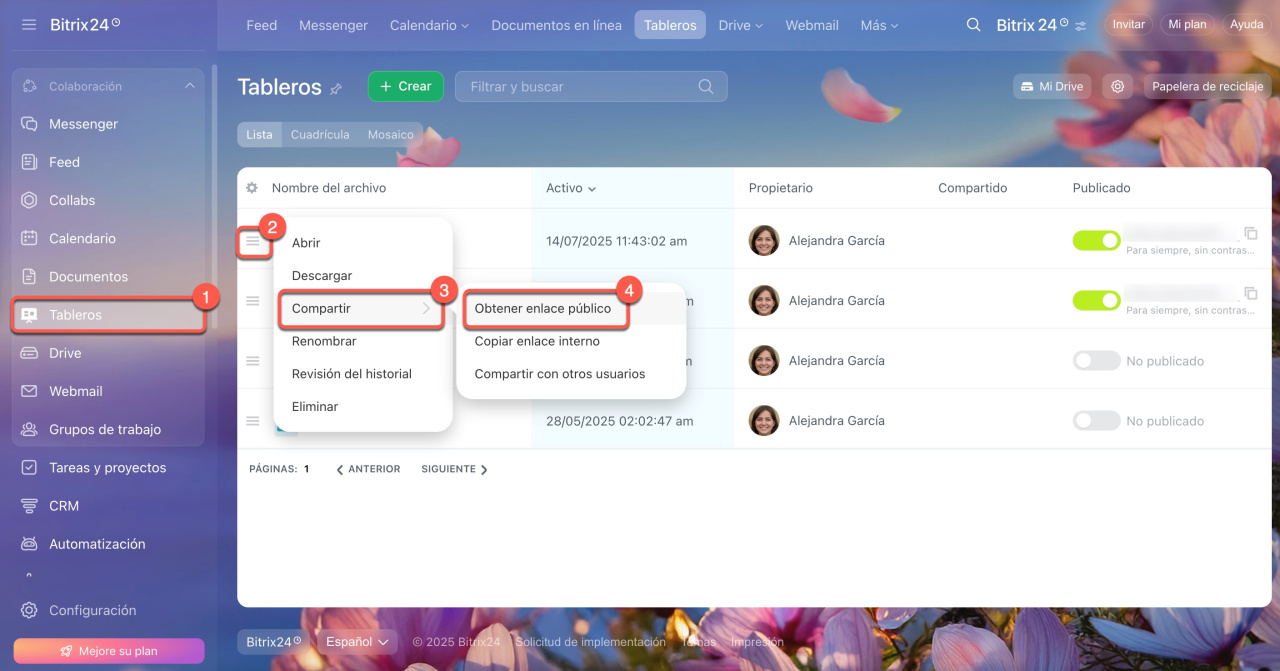Click the column settings gear in table header
The height and width of the screenshot is (671, 1280).
click(252, 188)
